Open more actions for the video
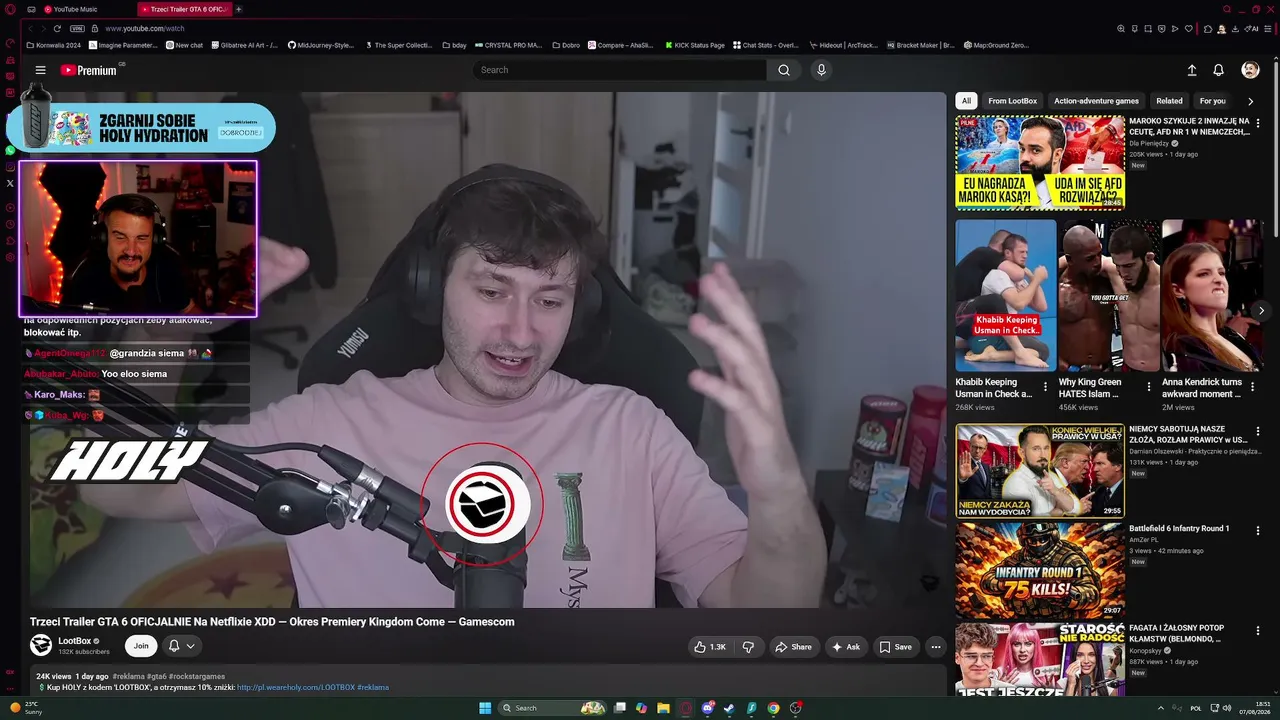This screenshot has height=720, width=1280. tap(936, 647)
